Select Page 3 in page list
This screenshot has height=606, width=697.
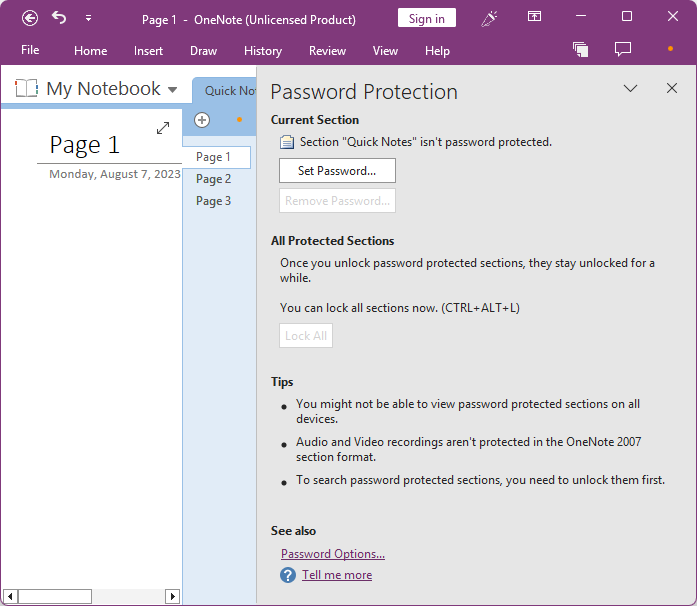[x=213, y=201]
